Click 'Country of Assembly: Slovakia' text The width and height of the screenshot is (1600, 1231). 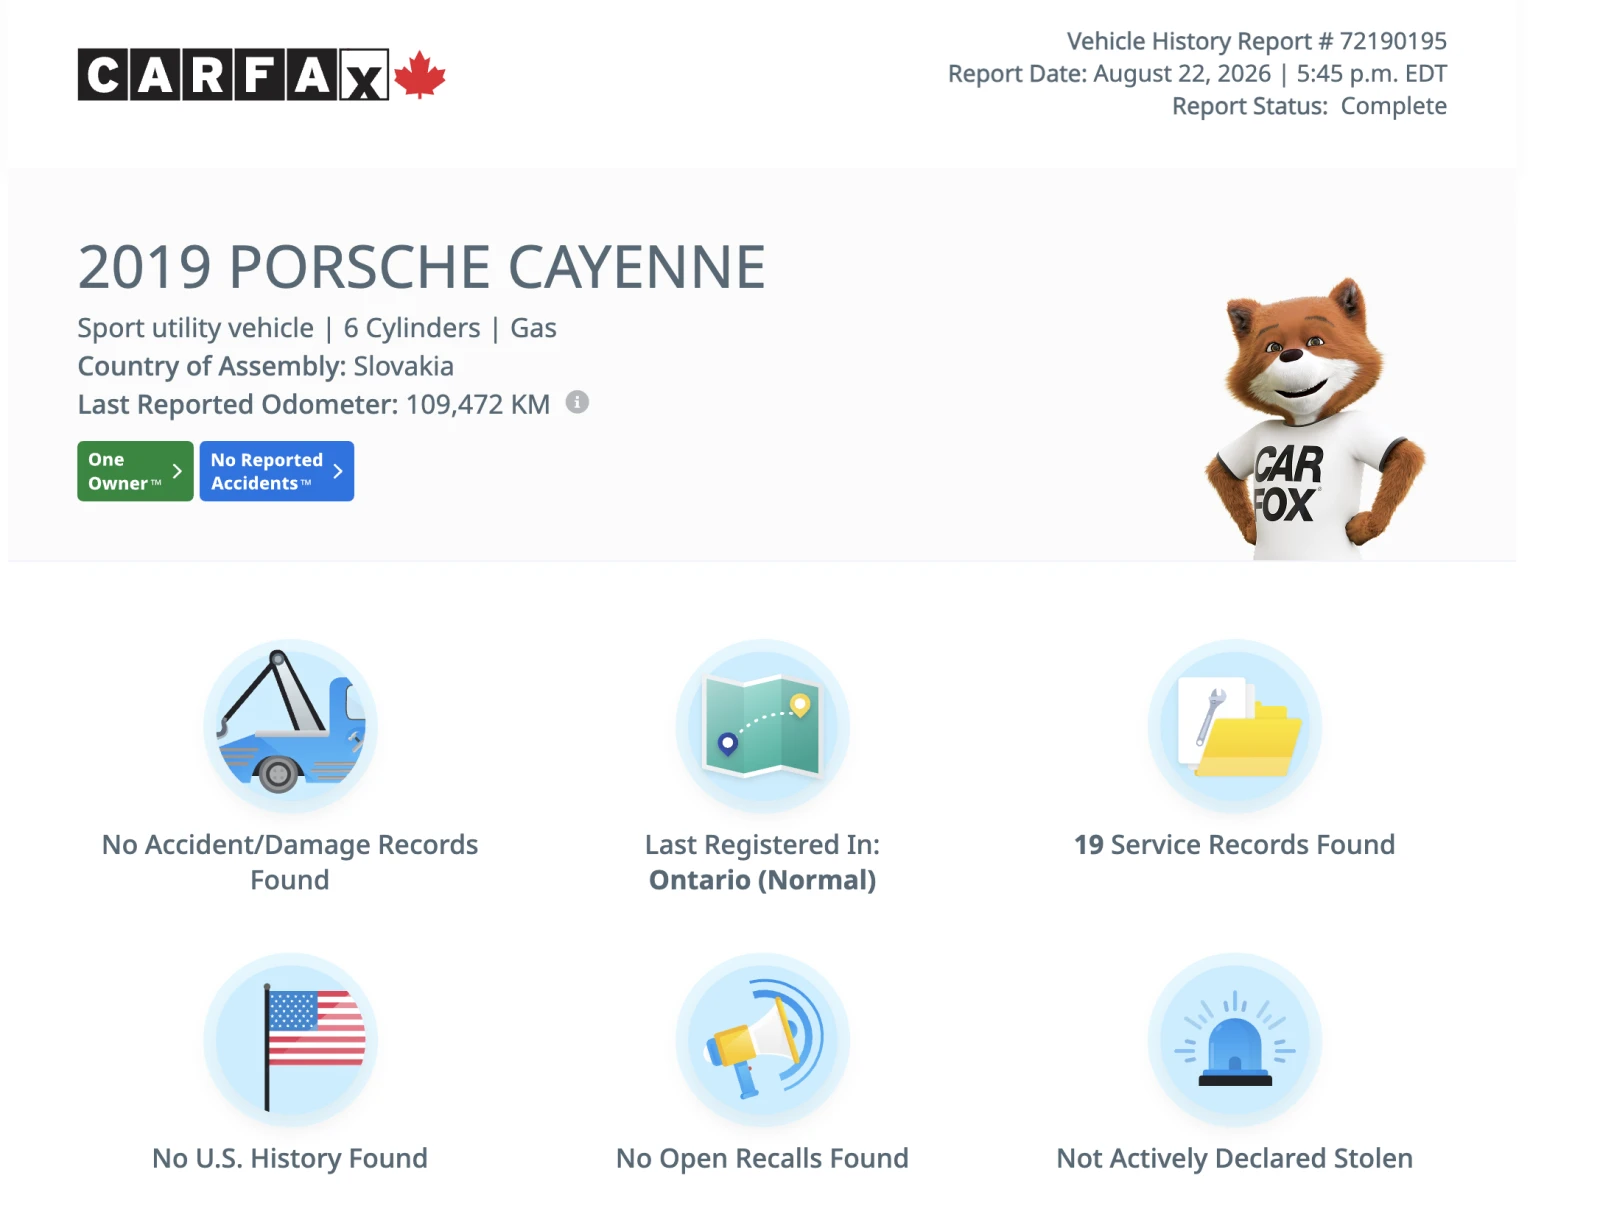tap(266, 366)
